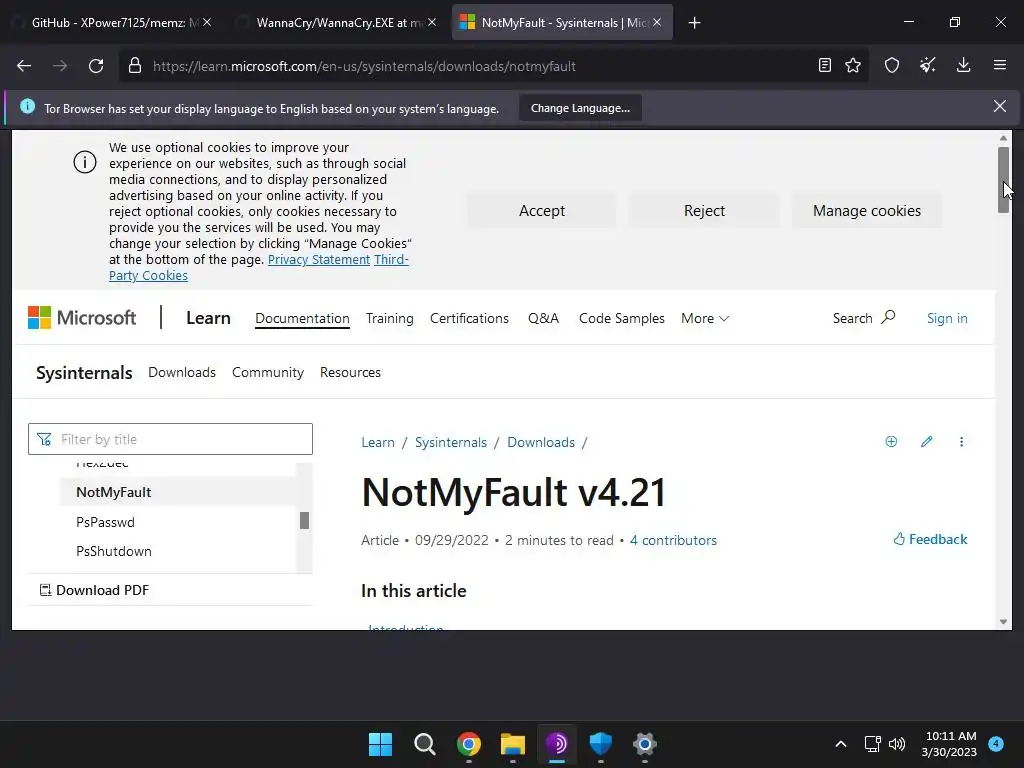The height and width of the screenshot is (768, 1024).
Task: Close the GitHub memz tab
Action: [x=207, y=22]
